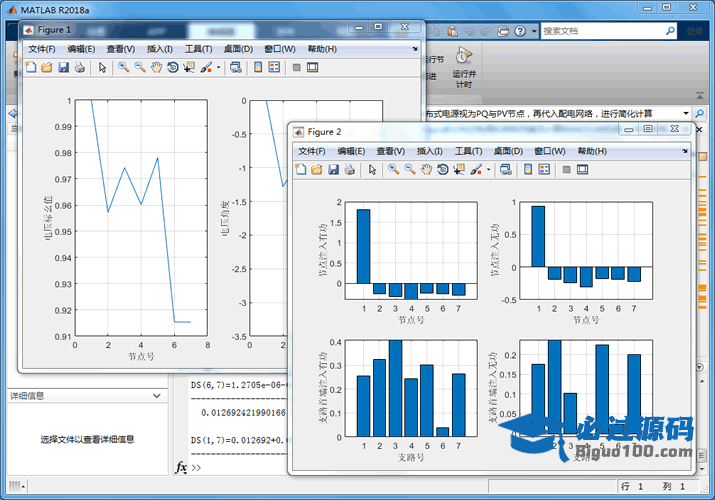The height and width of the screenshot is (500, 715).
Task: Select Zoom Out tool in Figure 1
Action: [x=140, y=68]
